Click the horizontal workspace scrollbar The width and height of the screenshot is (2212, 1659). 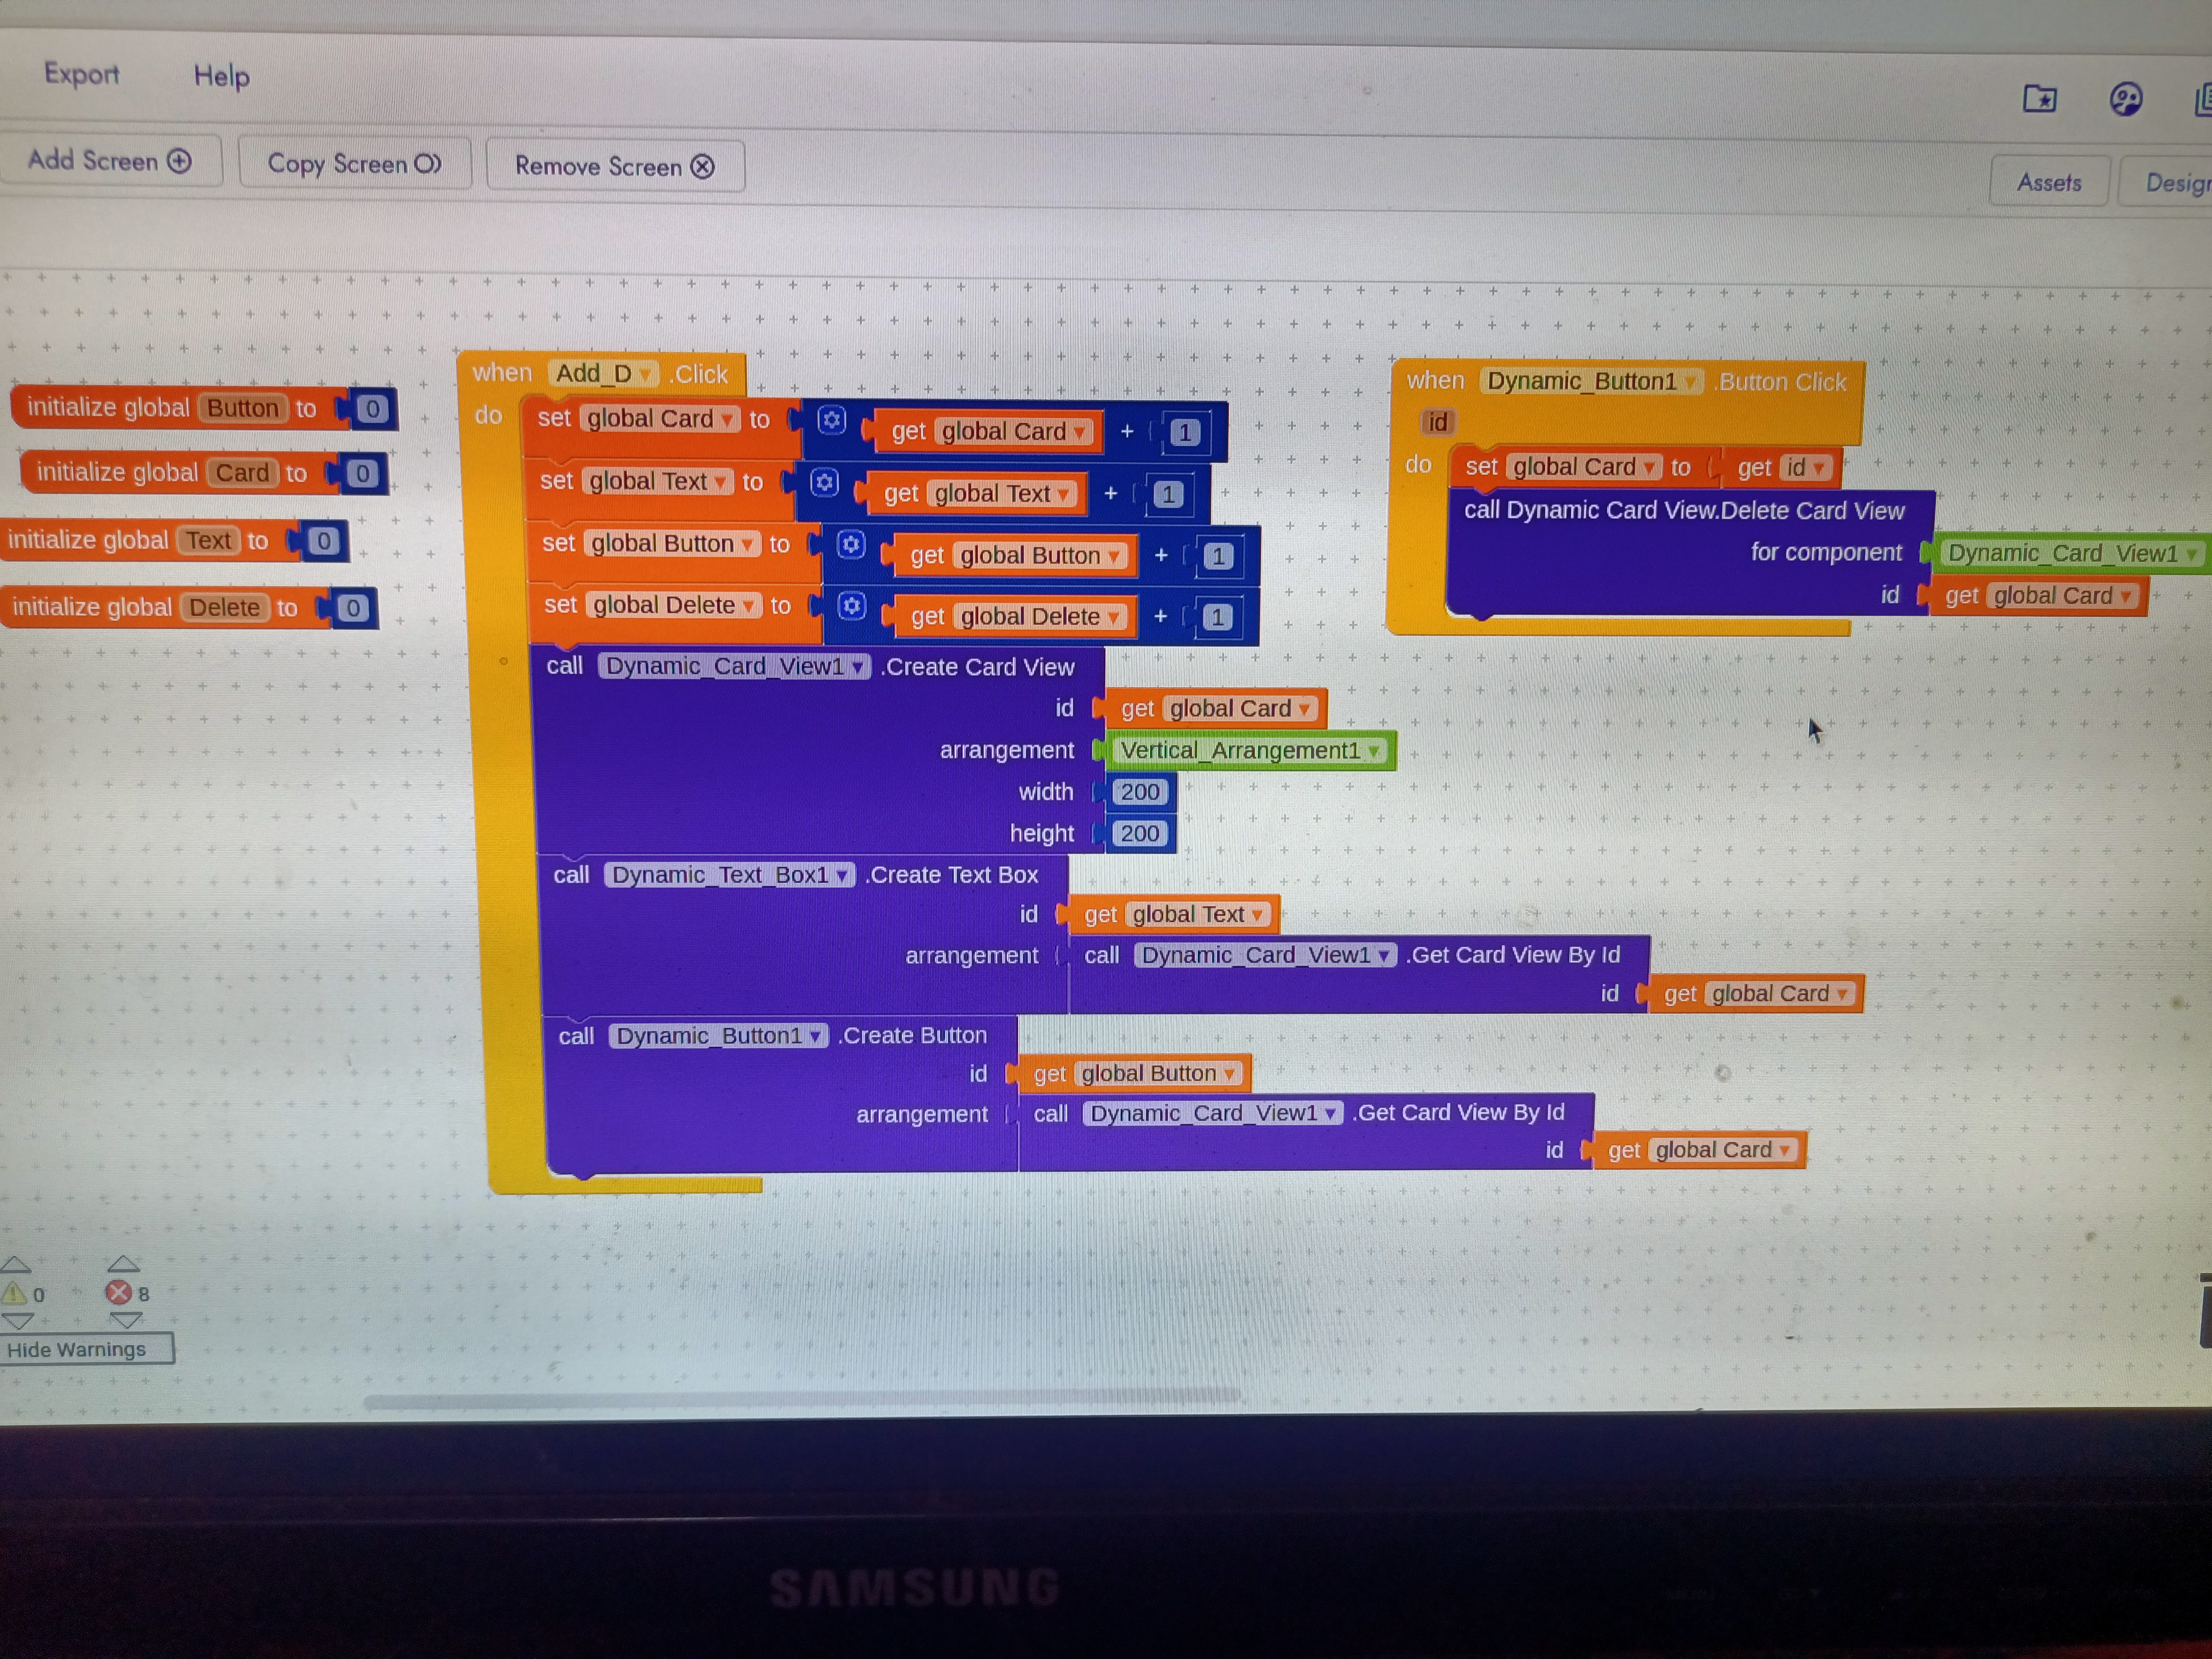pos(800,1399)
